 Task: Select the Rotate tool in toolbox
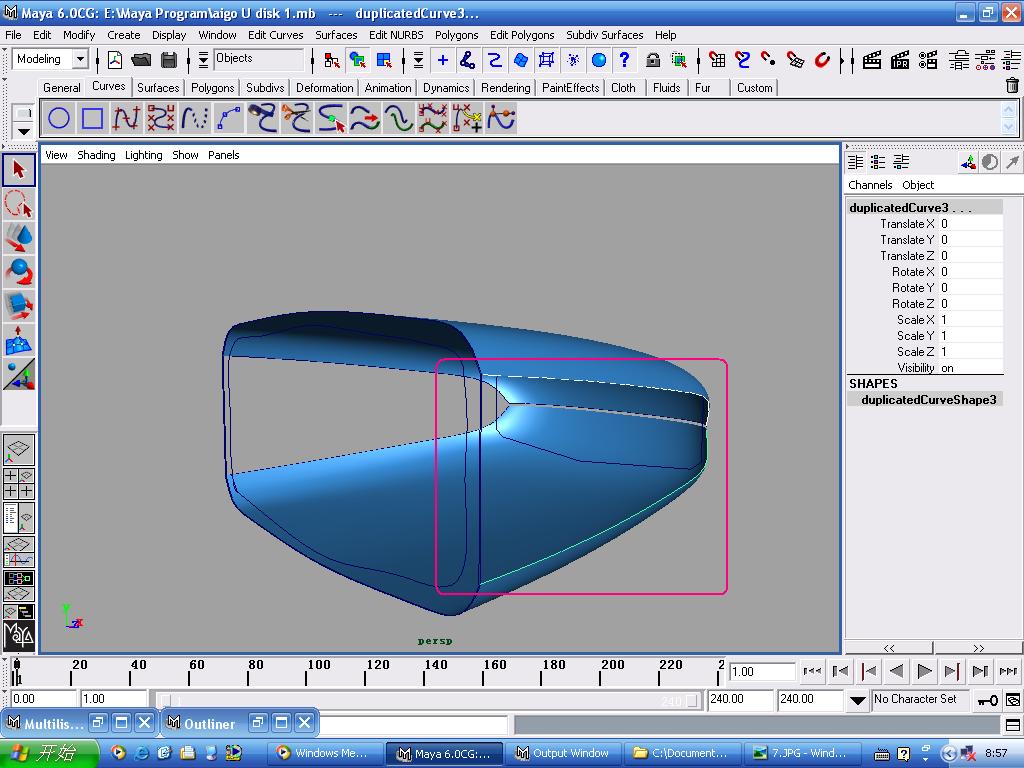coord(19,272)
